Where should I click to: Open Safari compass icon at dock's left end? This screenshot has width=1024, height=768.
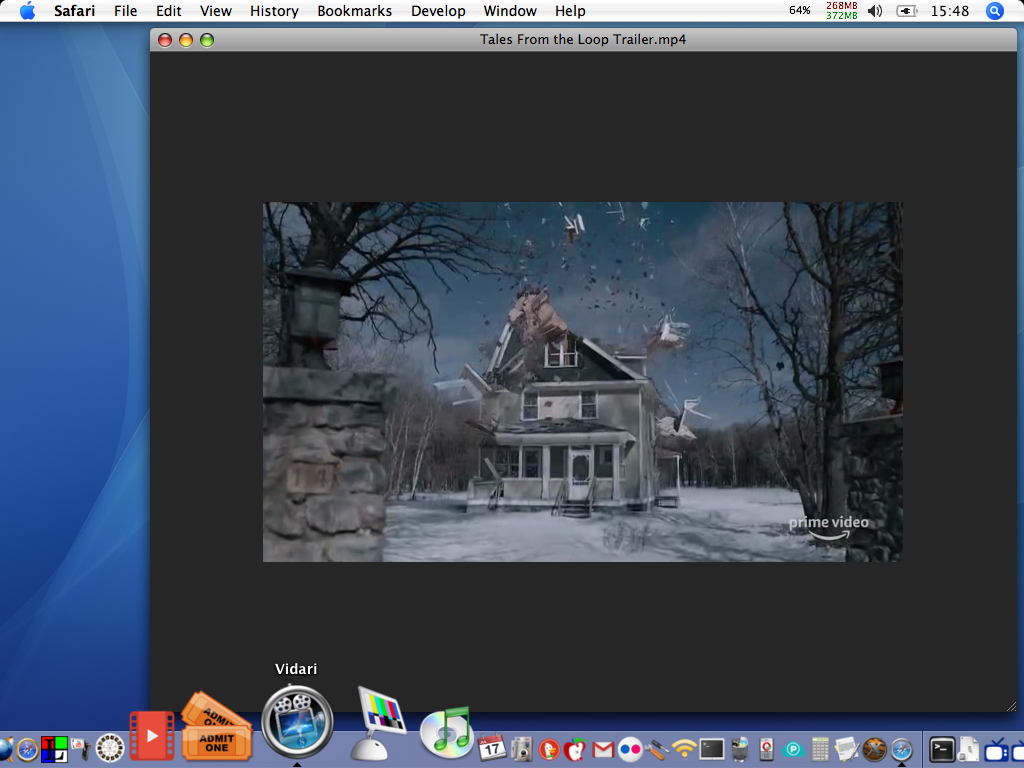coord(27,750)
